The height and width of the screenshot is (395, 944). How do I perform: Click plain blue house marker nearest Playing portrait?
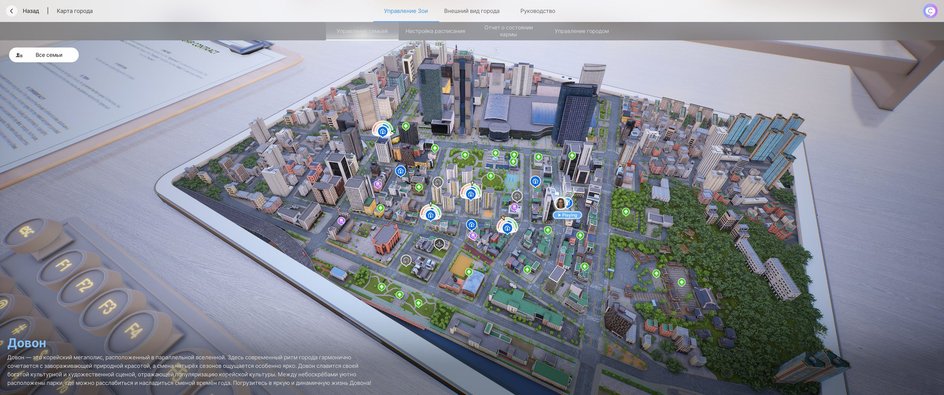pyautogui.click(x=535, y=181)
